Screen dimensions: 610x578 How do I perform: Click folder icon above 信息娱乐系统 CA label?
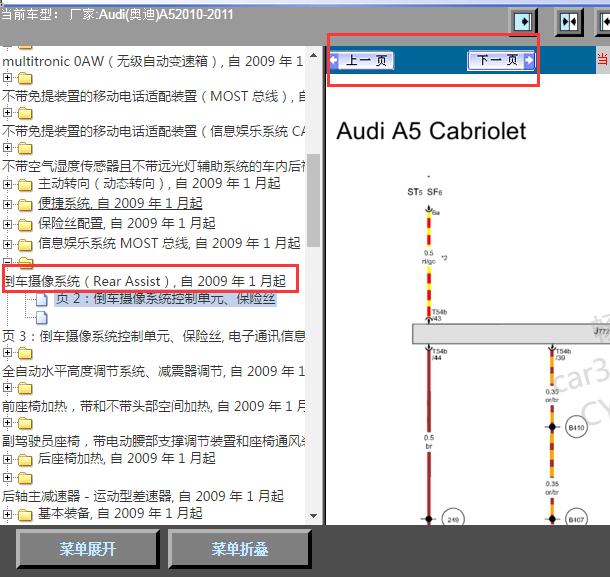(x=25, y=113)
